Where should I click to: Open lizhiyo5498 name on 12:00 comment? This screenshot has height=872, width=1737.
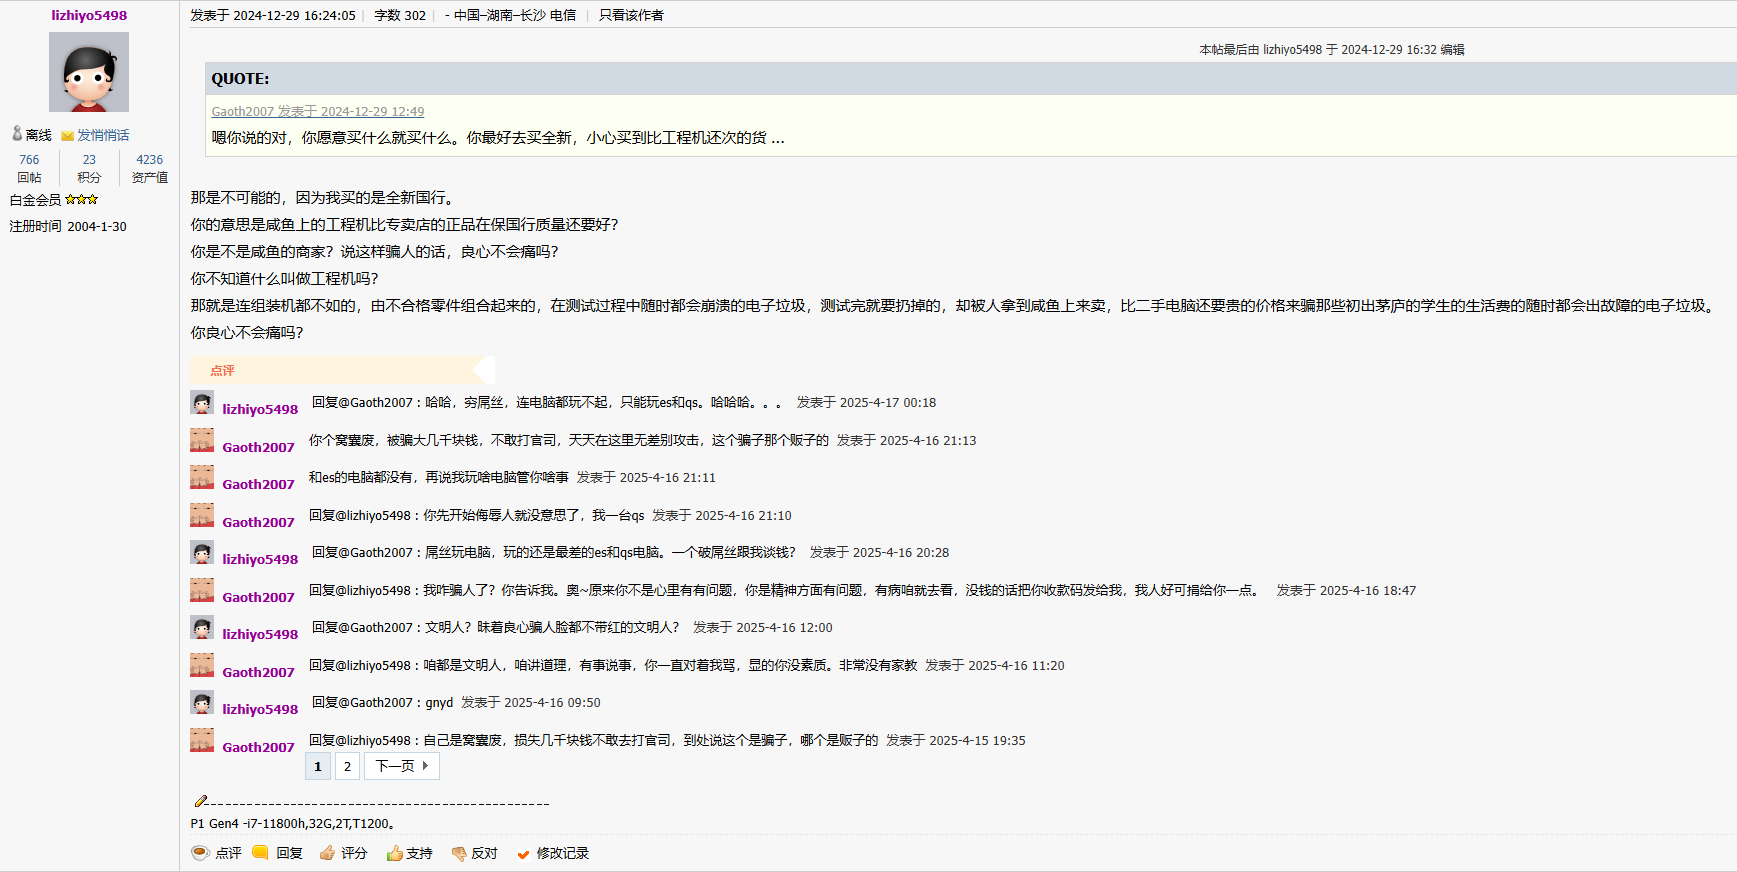tap(260, 634)
